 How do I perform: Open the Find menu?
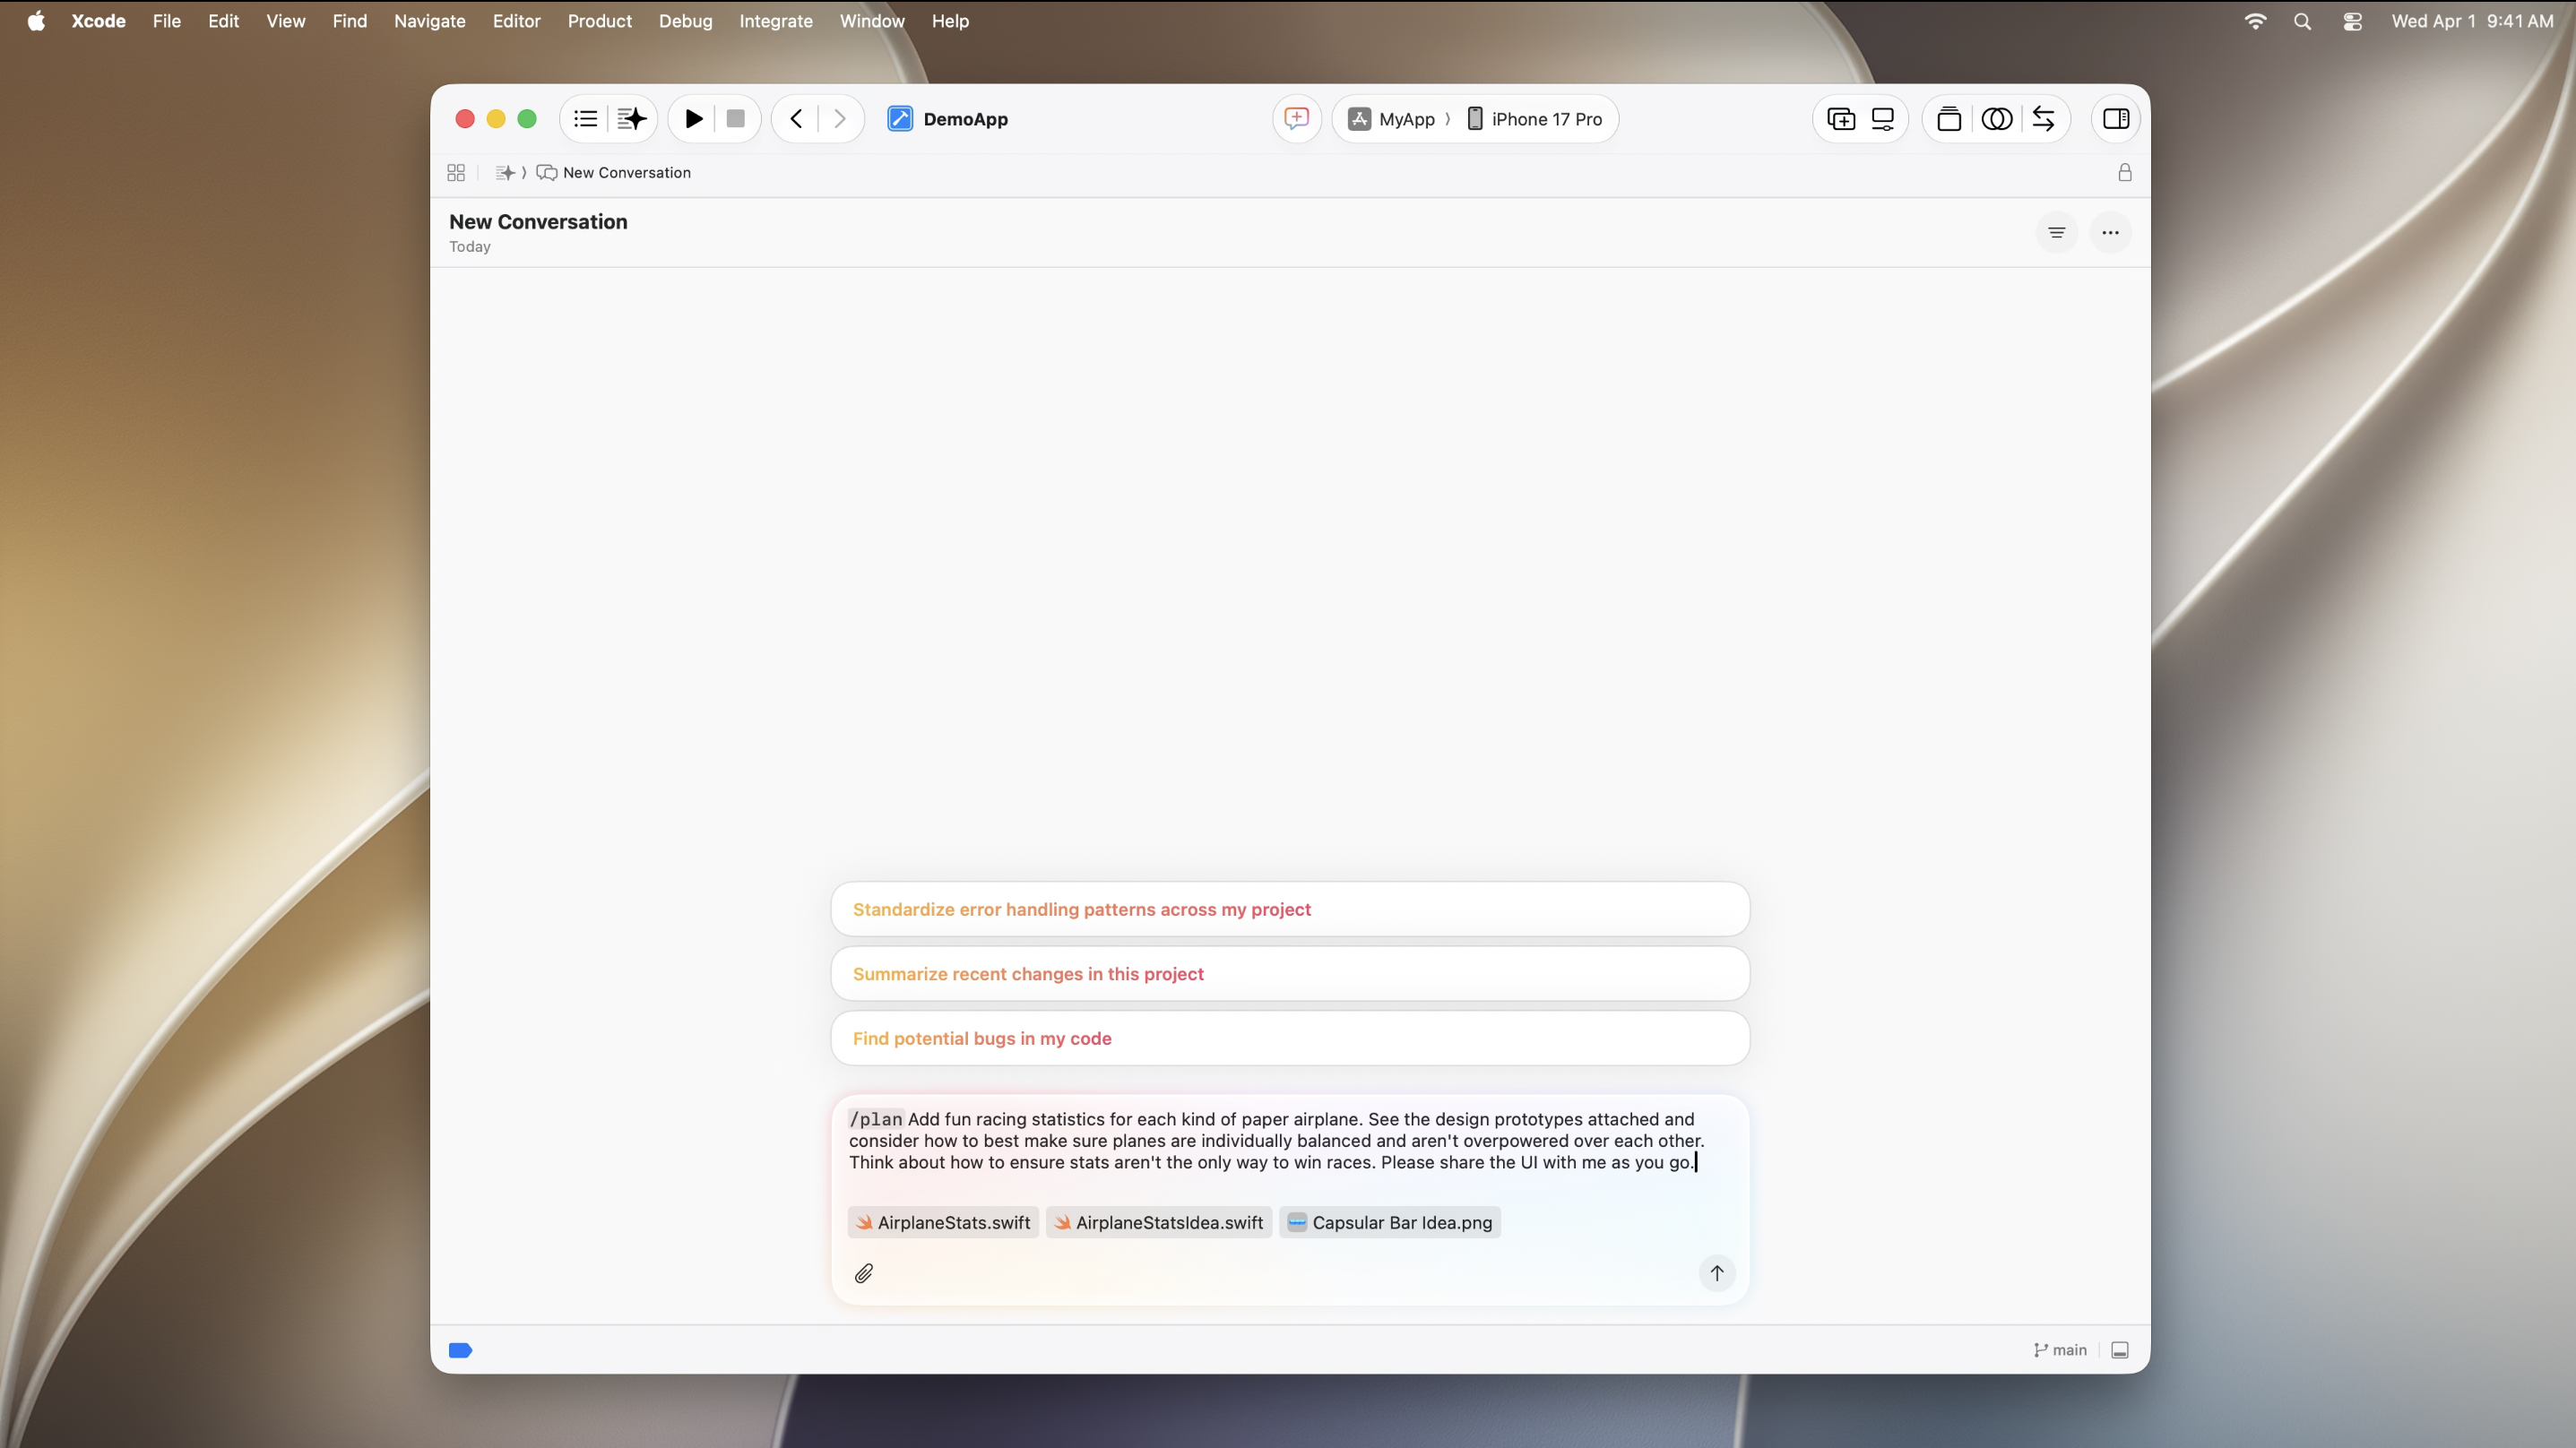tap(350, 21)
